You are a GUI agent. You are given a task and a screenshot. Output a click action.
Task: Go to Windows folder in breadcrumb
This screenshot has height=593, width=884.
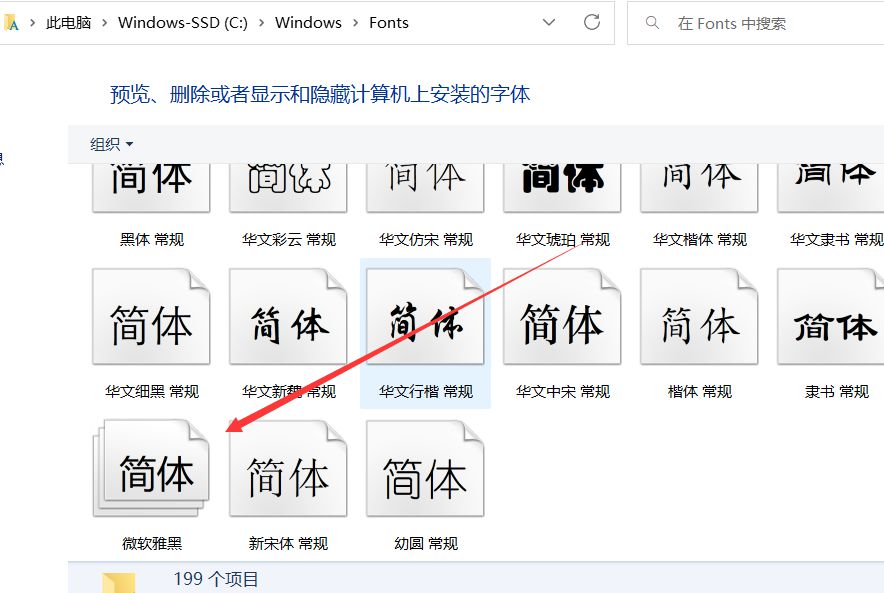click(x=308, y=23)
